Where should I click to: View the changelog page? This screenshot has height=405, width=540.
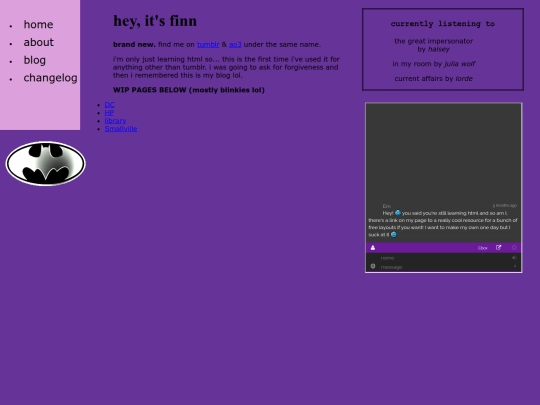tap(50, 78)
